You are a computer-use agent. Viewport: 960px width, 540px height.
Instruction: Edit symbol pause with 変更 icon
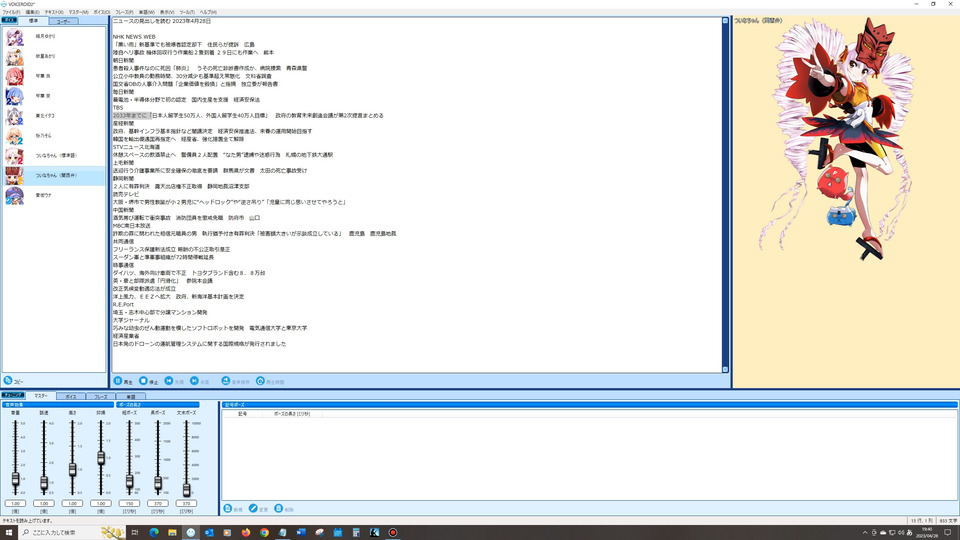click(x=253, y=508)
